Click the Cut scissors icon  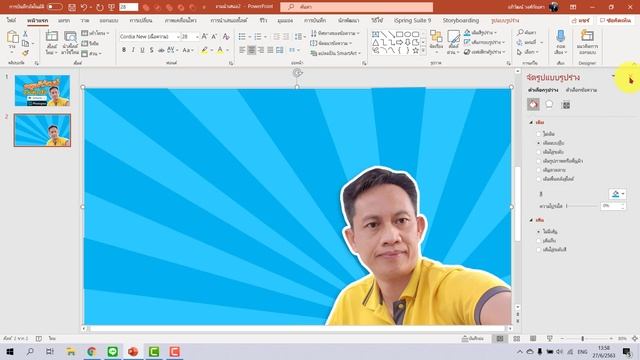tap(25, 34)
